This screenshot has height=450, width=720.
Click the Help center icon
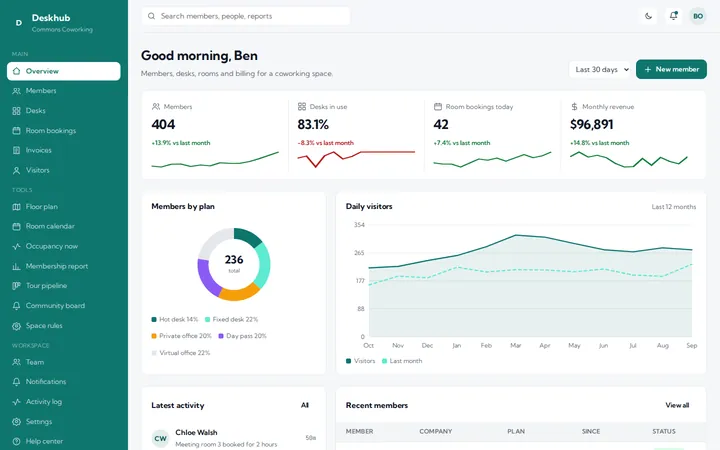(17, 441)
